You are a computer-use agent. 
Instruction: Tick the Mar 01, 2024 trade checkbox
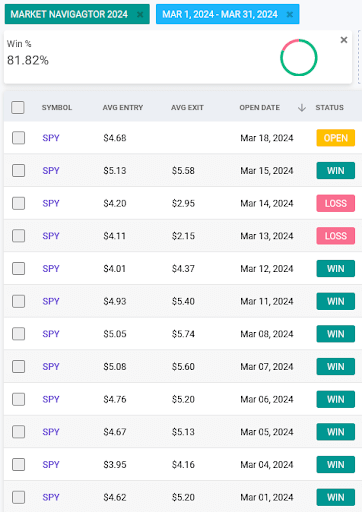tap(18, 497)
